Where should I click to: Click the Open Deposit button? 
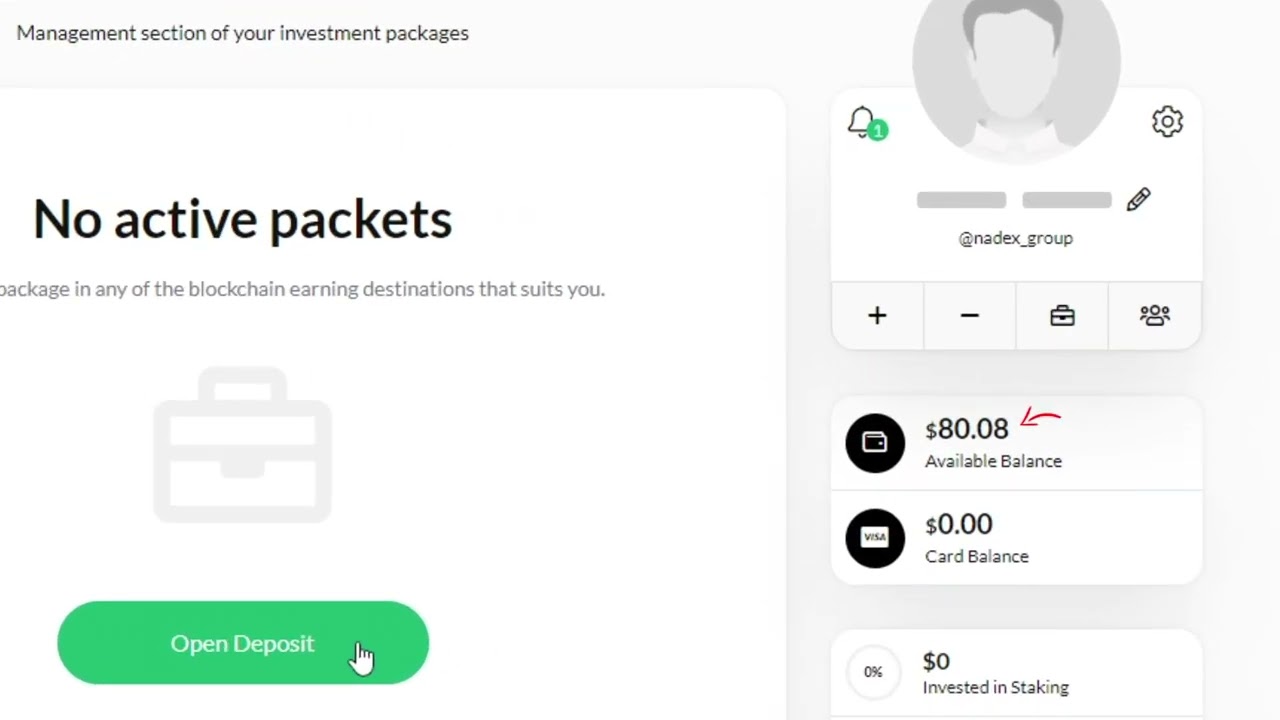pyautogui.click(x=243, y=643)
